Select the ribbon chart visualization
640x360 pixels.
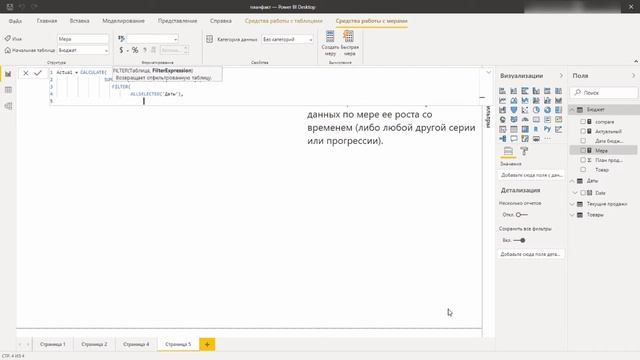[x=558, y=100]
